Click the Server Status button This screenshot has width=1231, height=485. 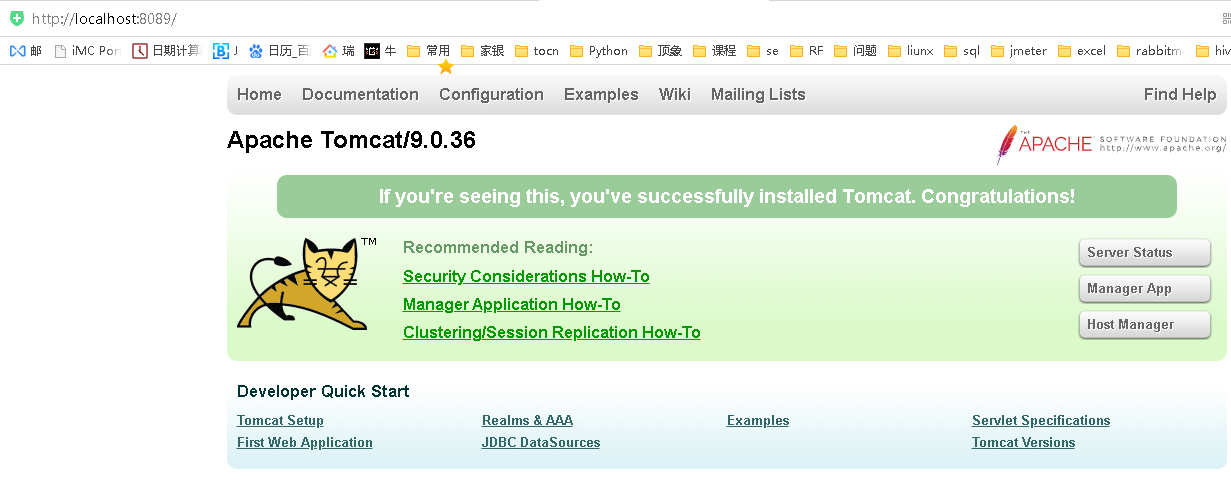click(x=1145, y=253)
